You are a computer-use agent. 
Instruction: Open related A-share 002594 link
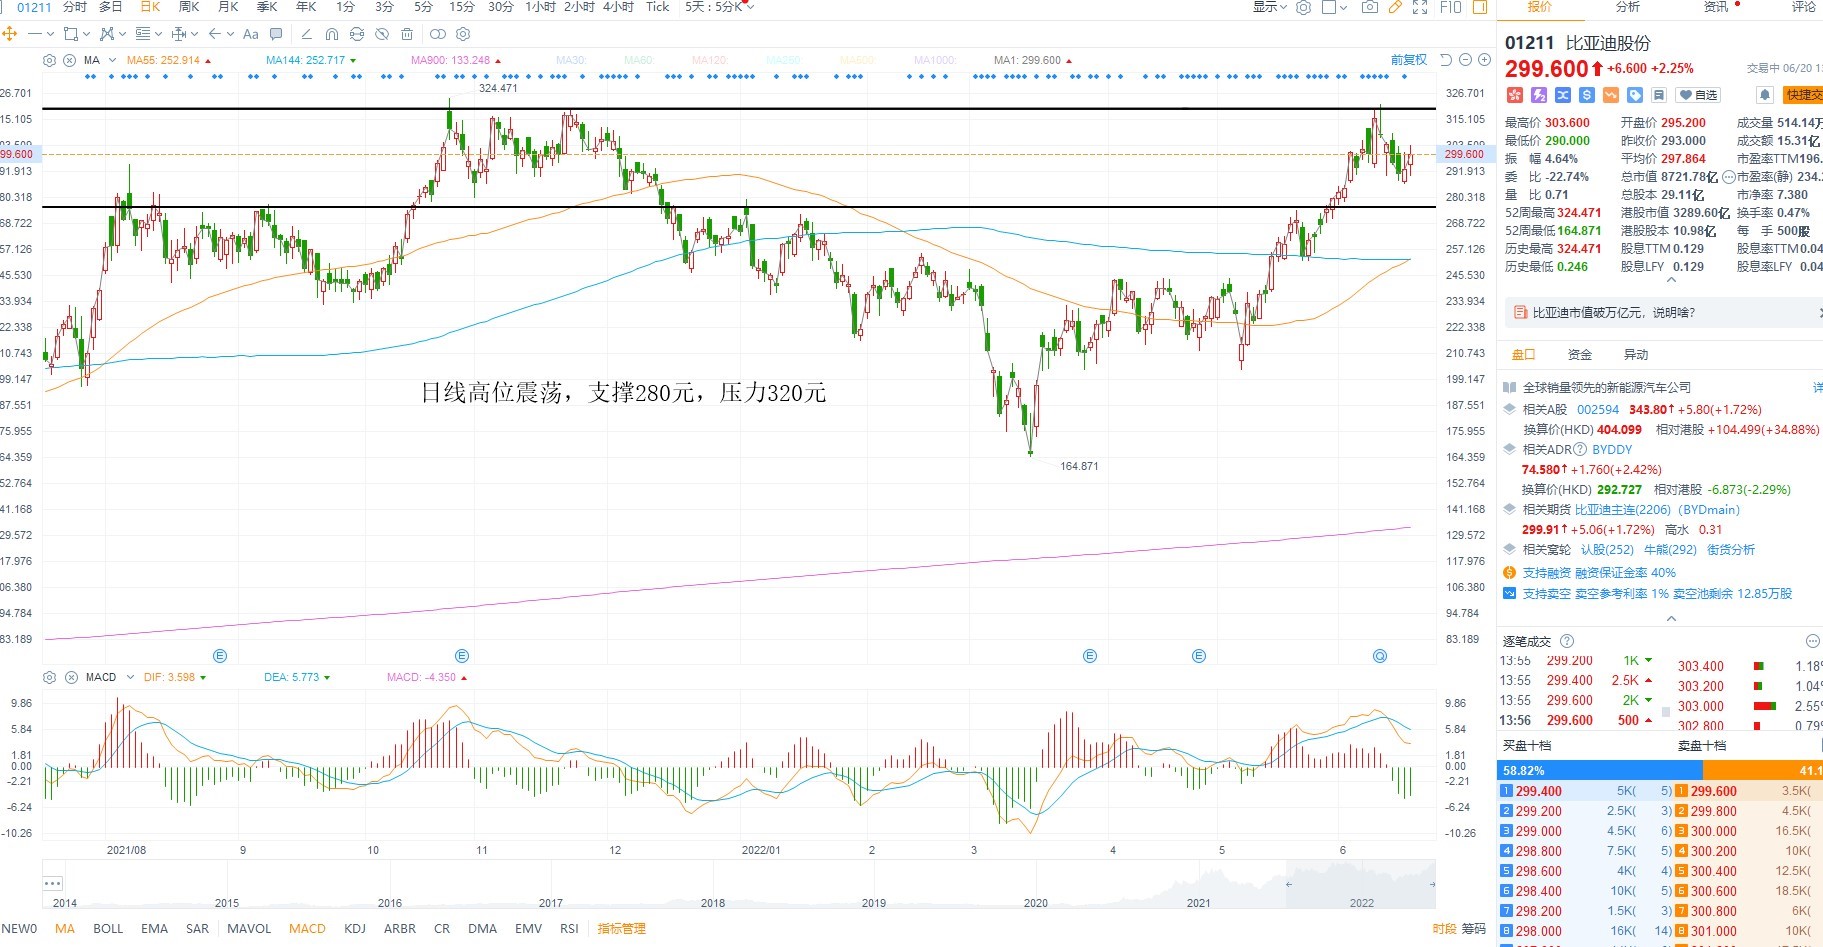pos(1598,409)
